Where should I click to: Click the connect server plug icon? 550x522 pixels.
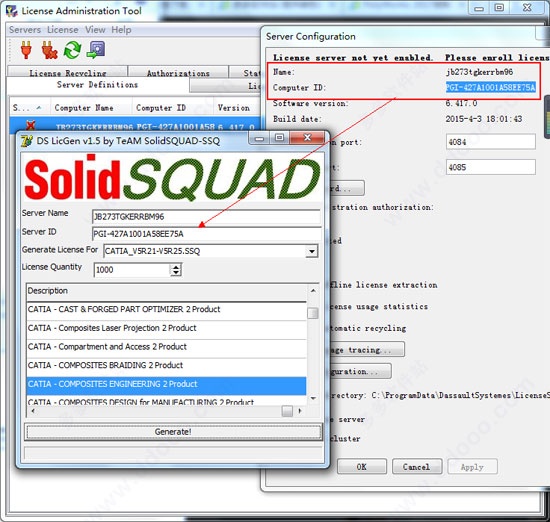tap(26, 49)
